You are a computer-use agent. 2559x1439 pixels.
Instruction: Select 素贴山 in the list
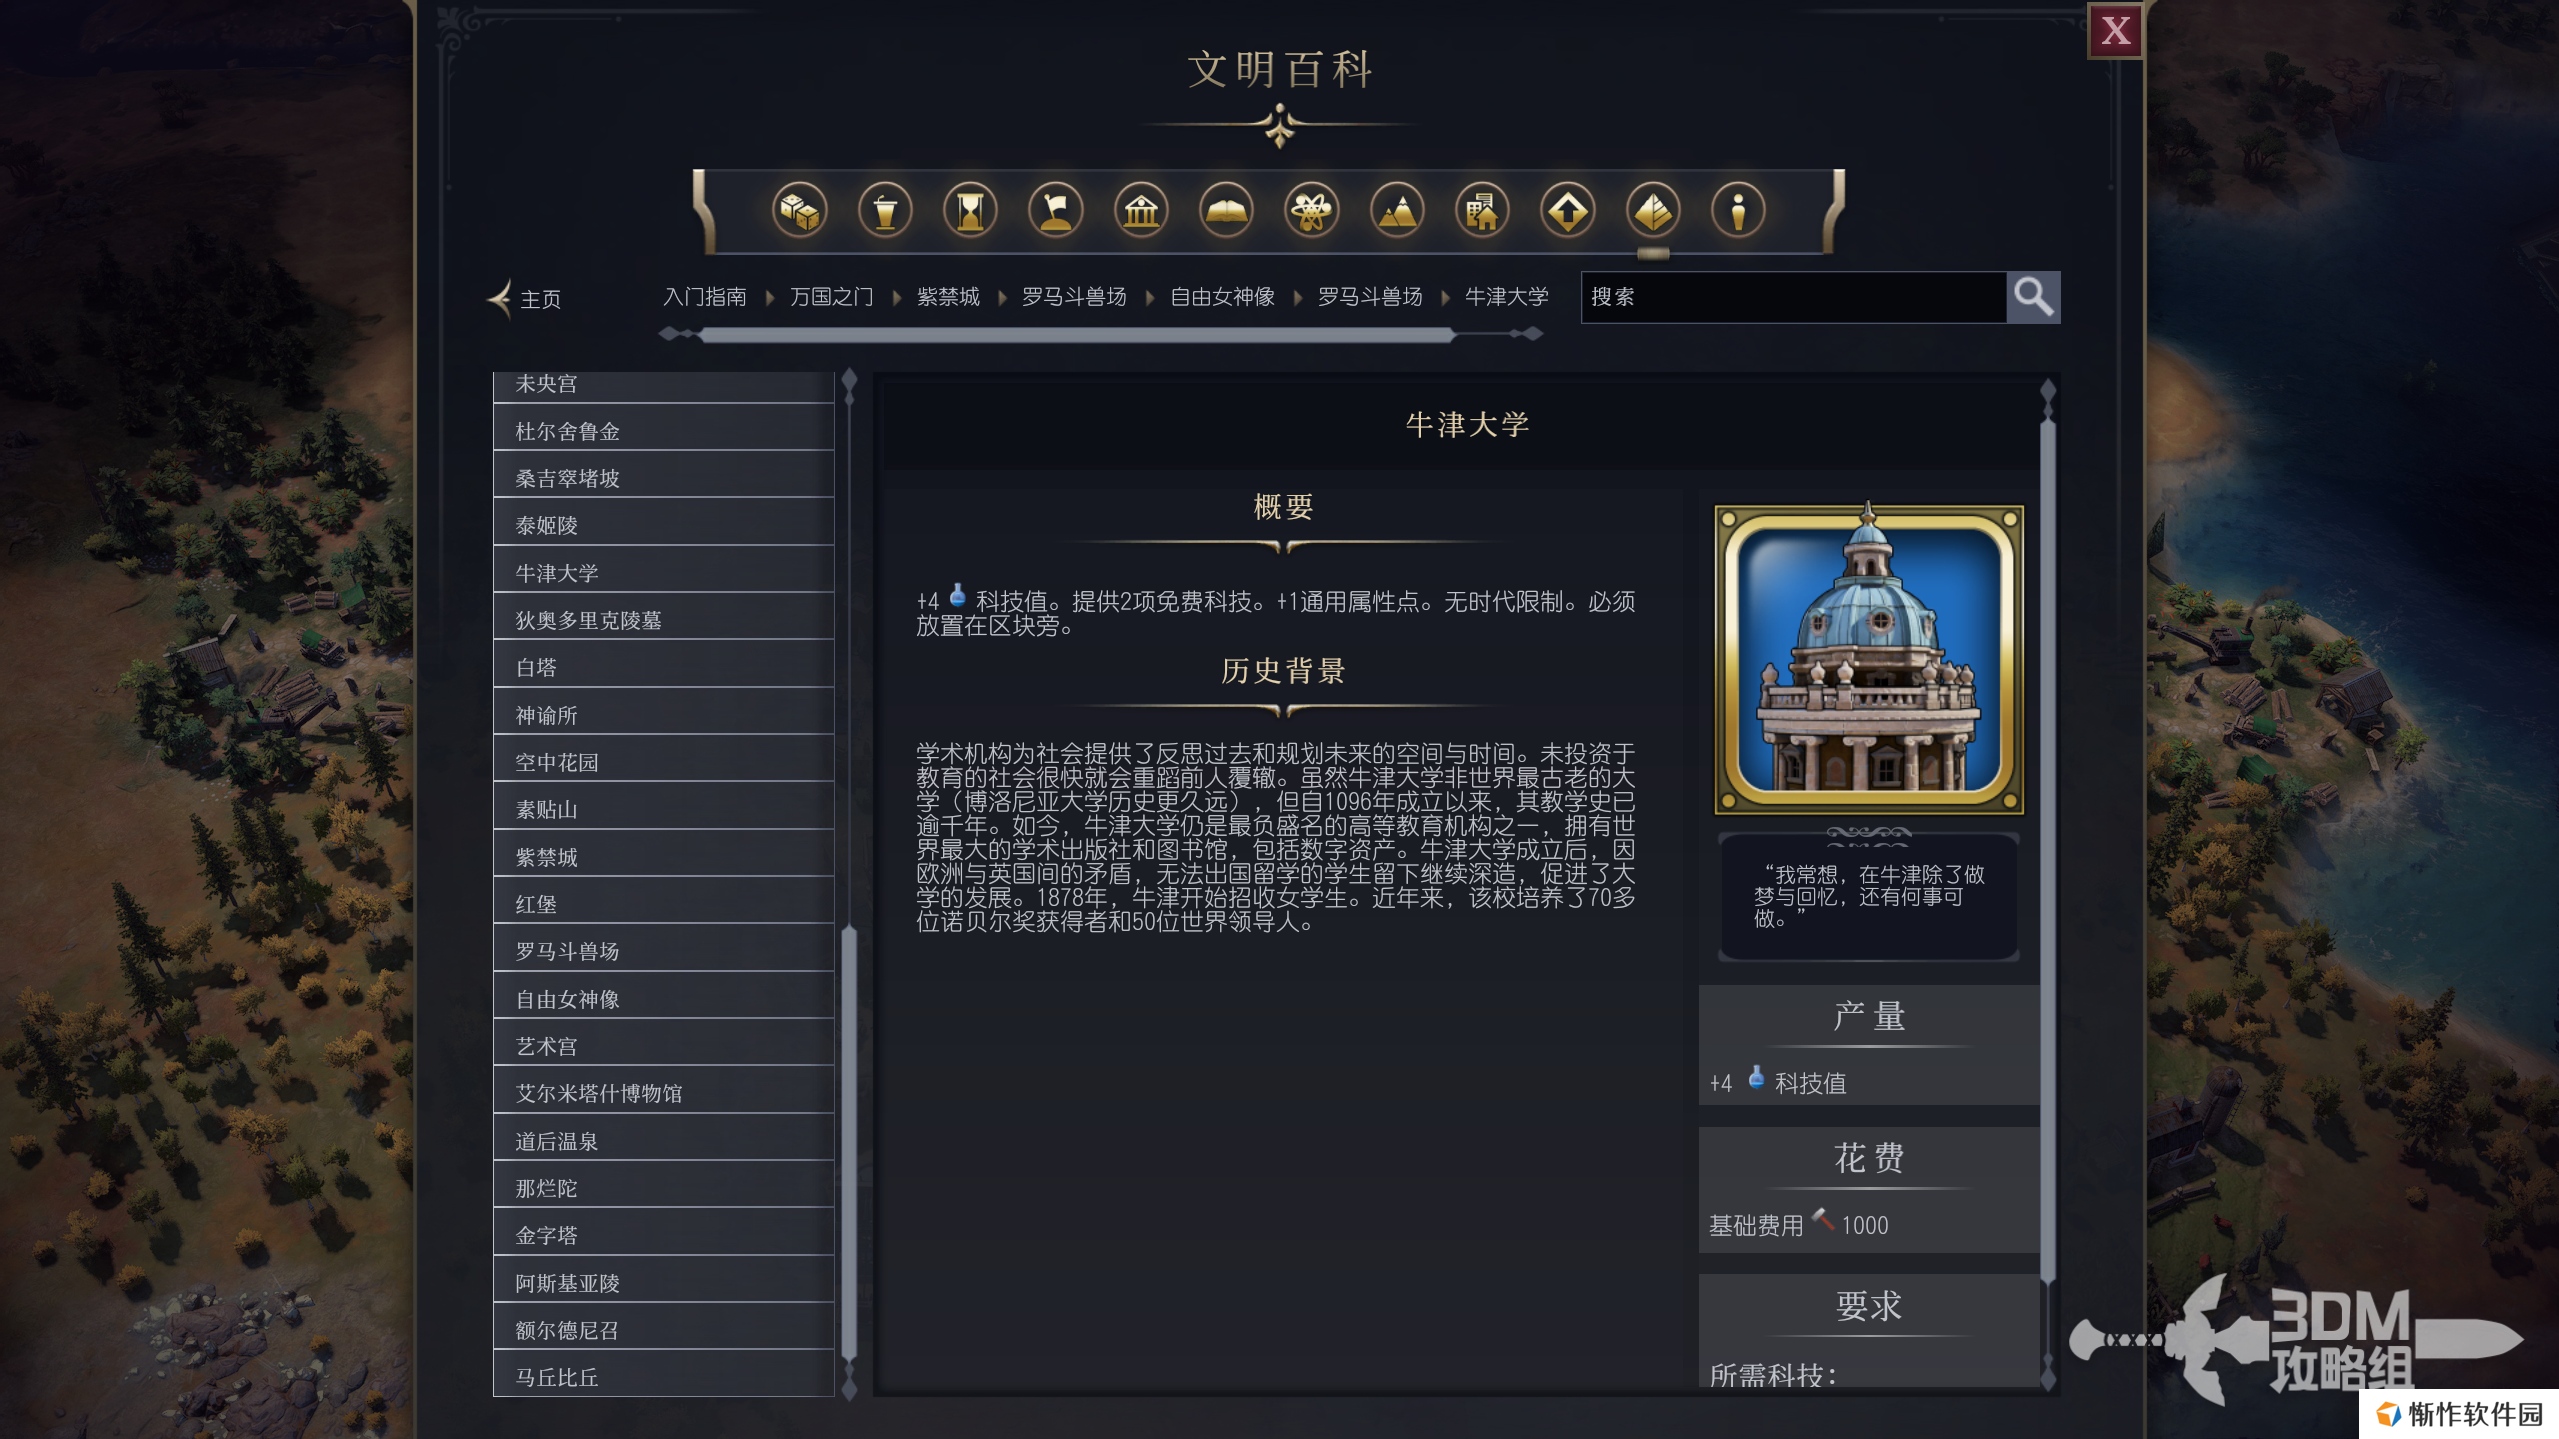click(663, 806)
